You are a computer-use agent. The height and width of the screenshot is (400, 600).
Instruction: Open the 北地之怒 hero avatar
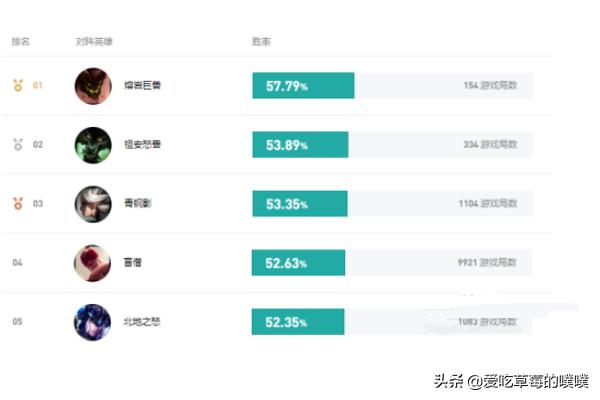92,322
